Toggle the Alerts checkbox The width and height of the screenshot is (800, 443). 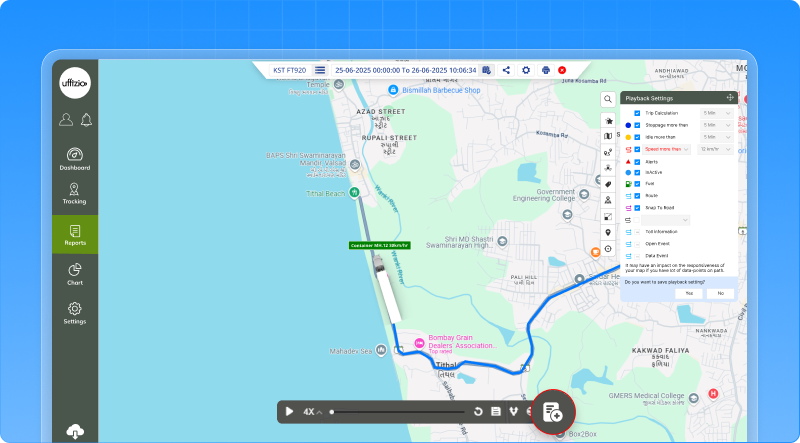click(637, 160)
